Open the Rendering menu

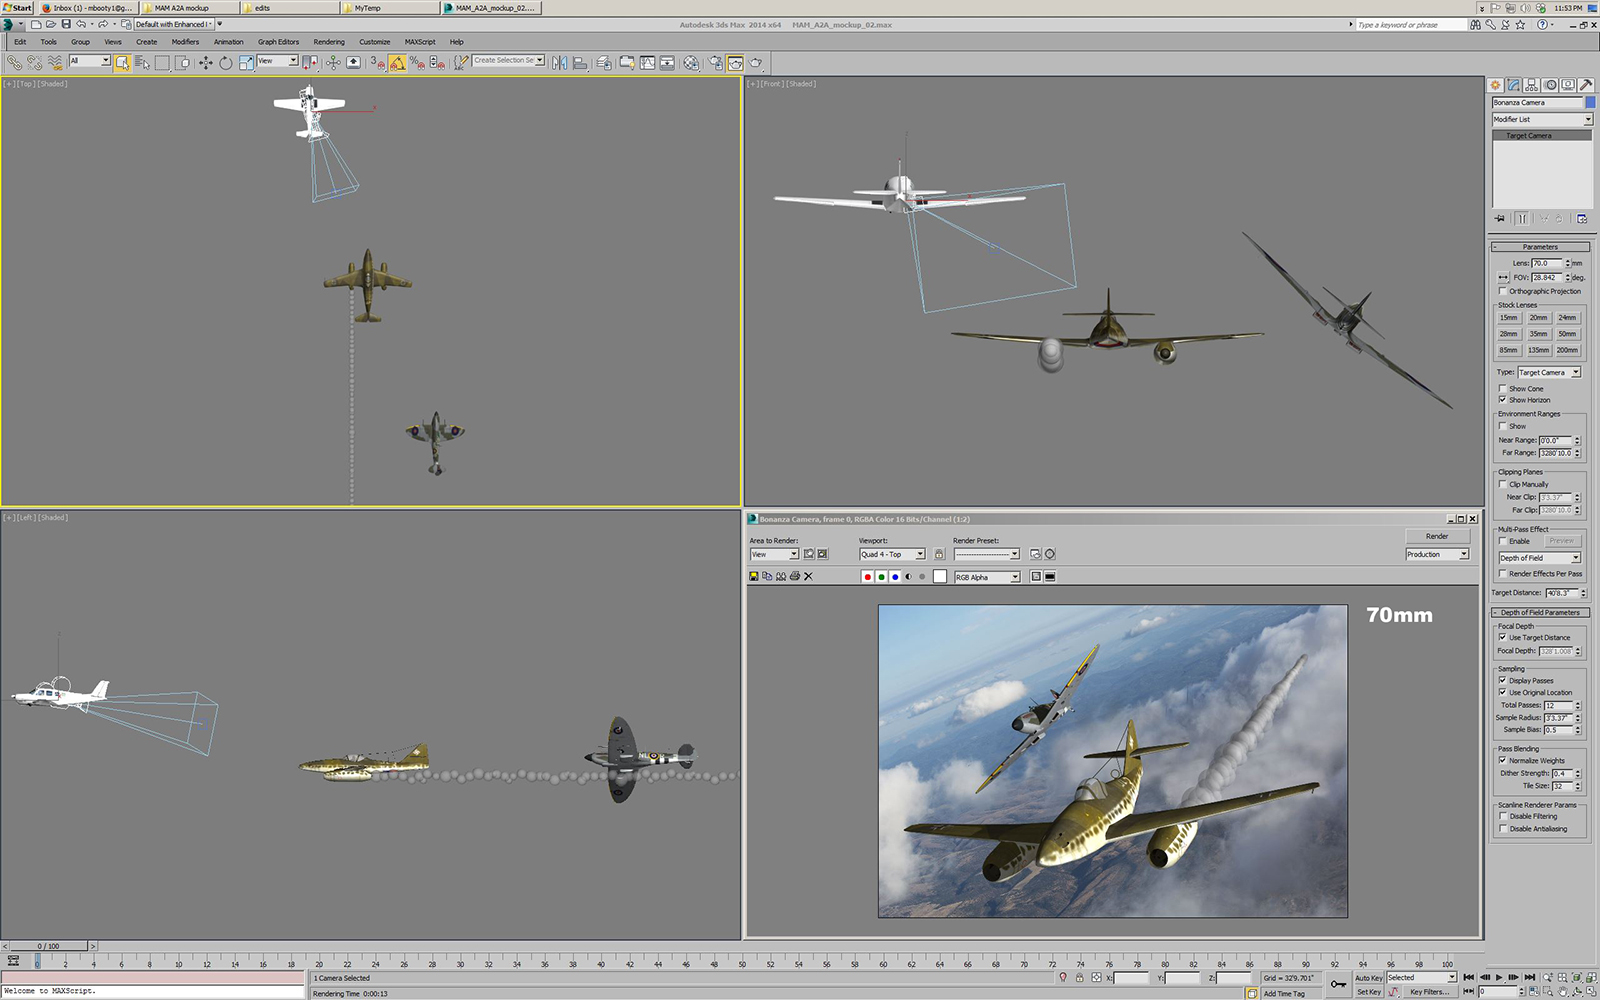click(329, 42)
